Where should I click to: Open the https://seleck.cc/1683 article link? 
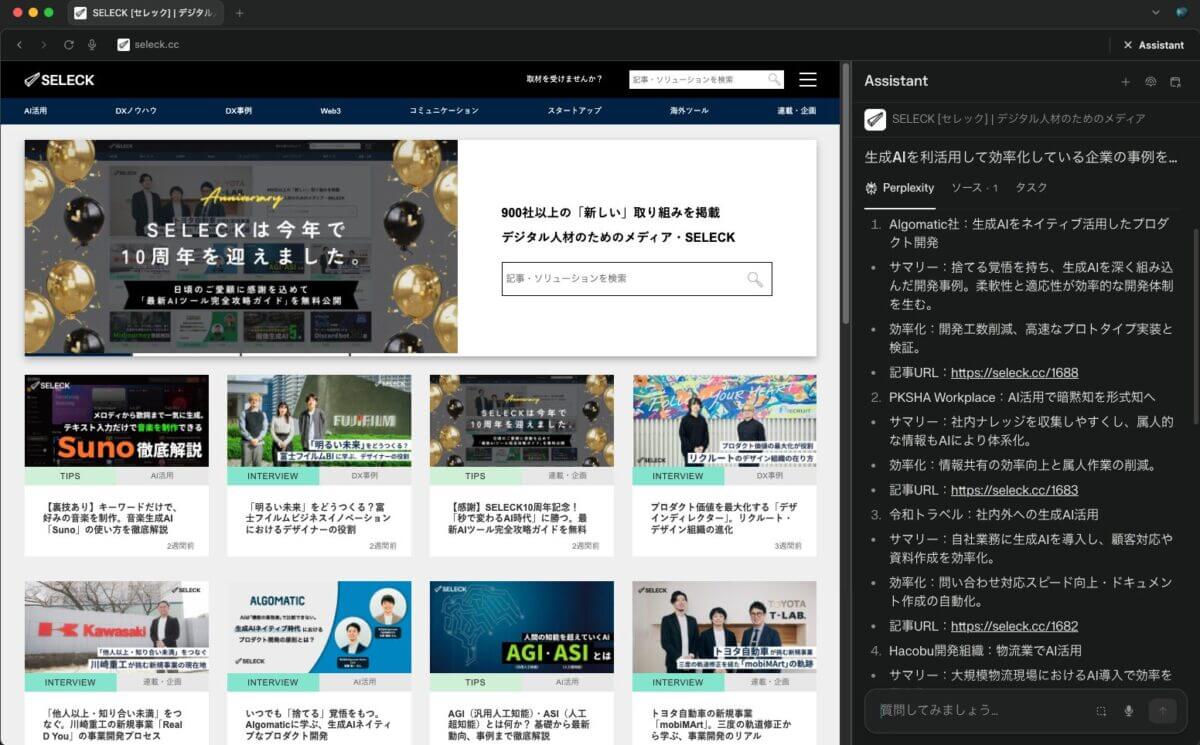pos(1014,490)
